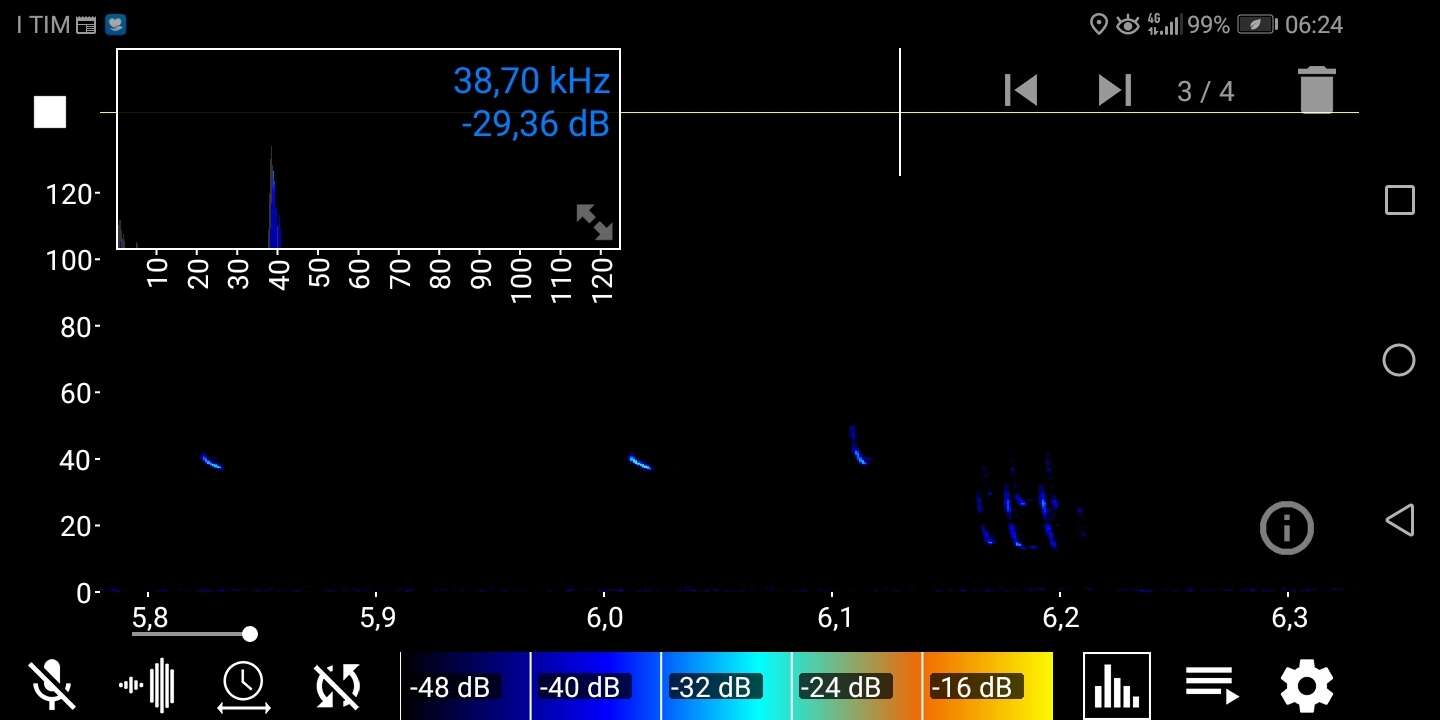Tap the 3 / 4 recording counter
The width and height of the screenshot is (1440, 720).
(1206, 92)
